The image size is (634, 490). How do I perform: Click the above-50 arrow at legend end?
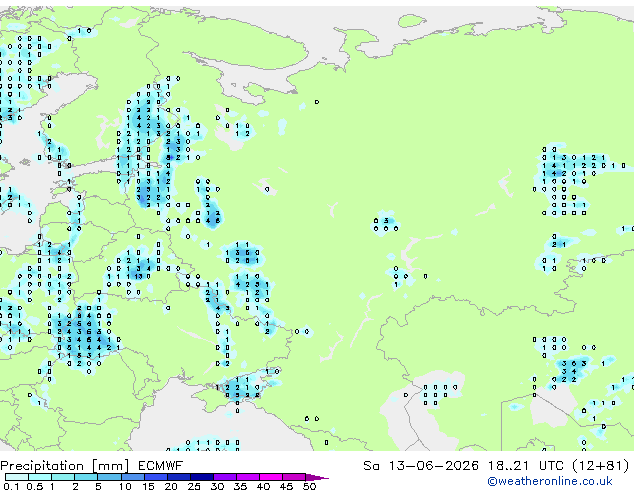pyautogui.click(x=317, y=477)
